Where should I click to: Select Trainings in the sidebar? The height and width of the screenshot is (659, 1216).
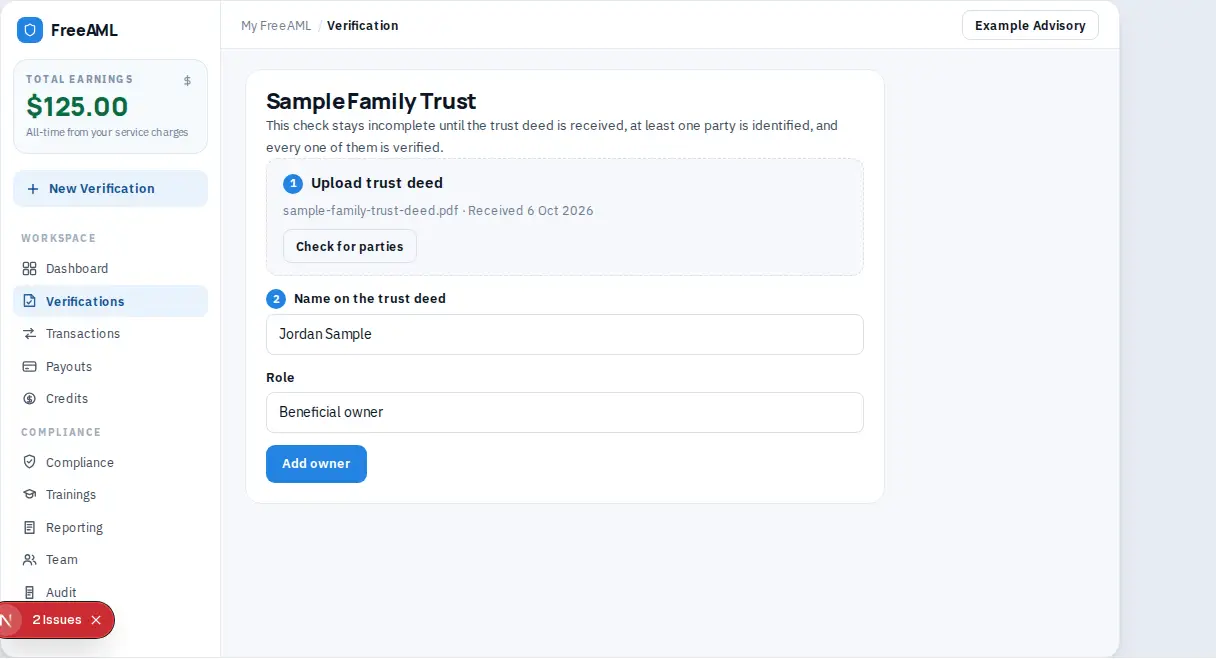(110, 495)
